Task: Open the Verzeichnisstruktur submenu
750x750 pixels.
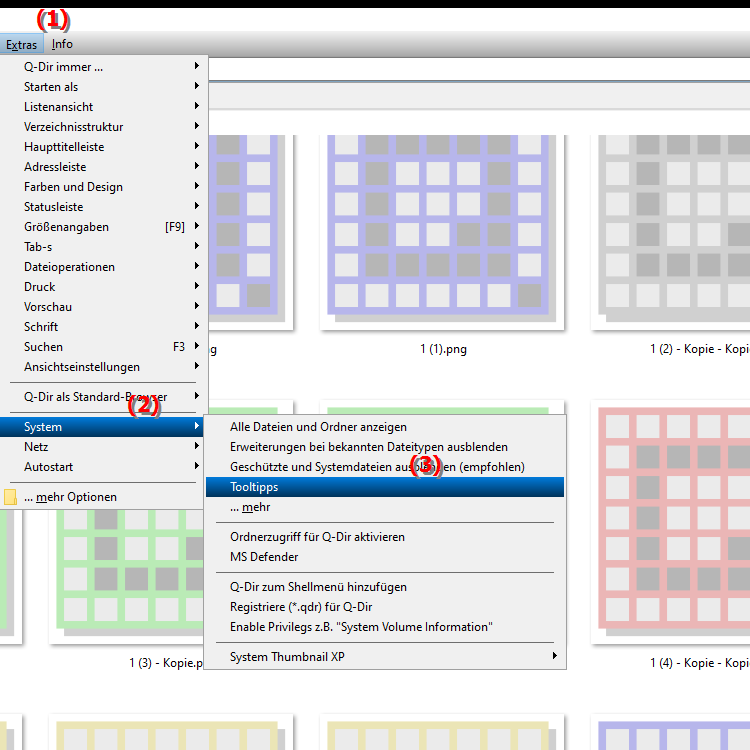Action: point(104,127)
